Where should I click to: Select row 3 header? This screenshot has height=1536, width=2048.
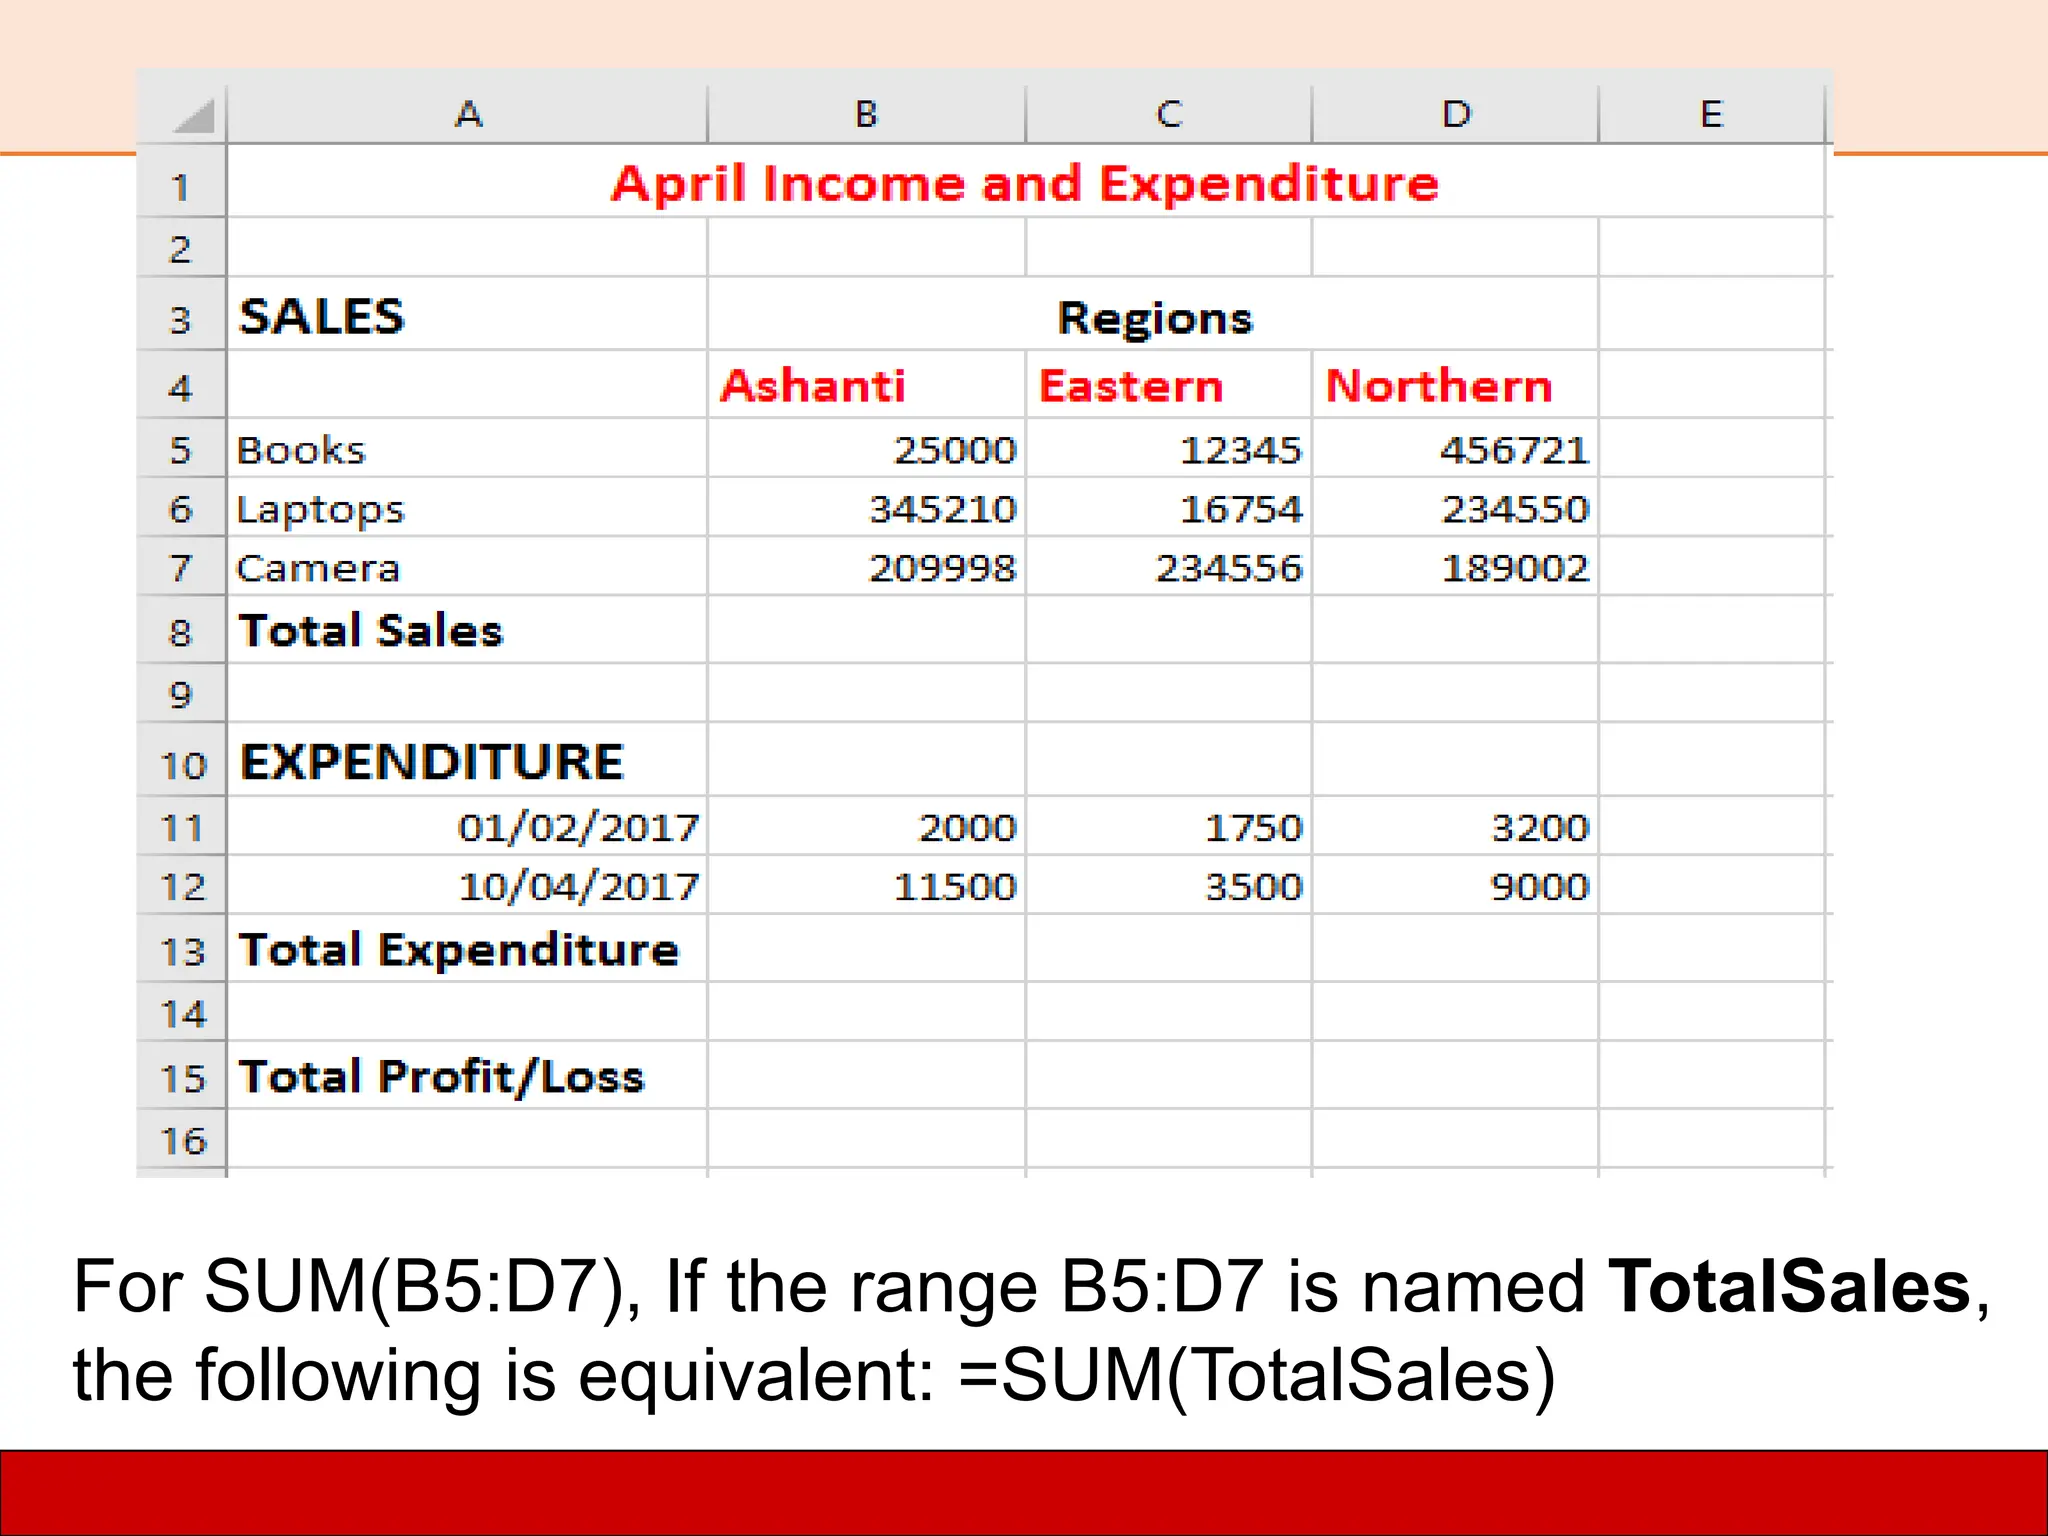pos(181,314)
